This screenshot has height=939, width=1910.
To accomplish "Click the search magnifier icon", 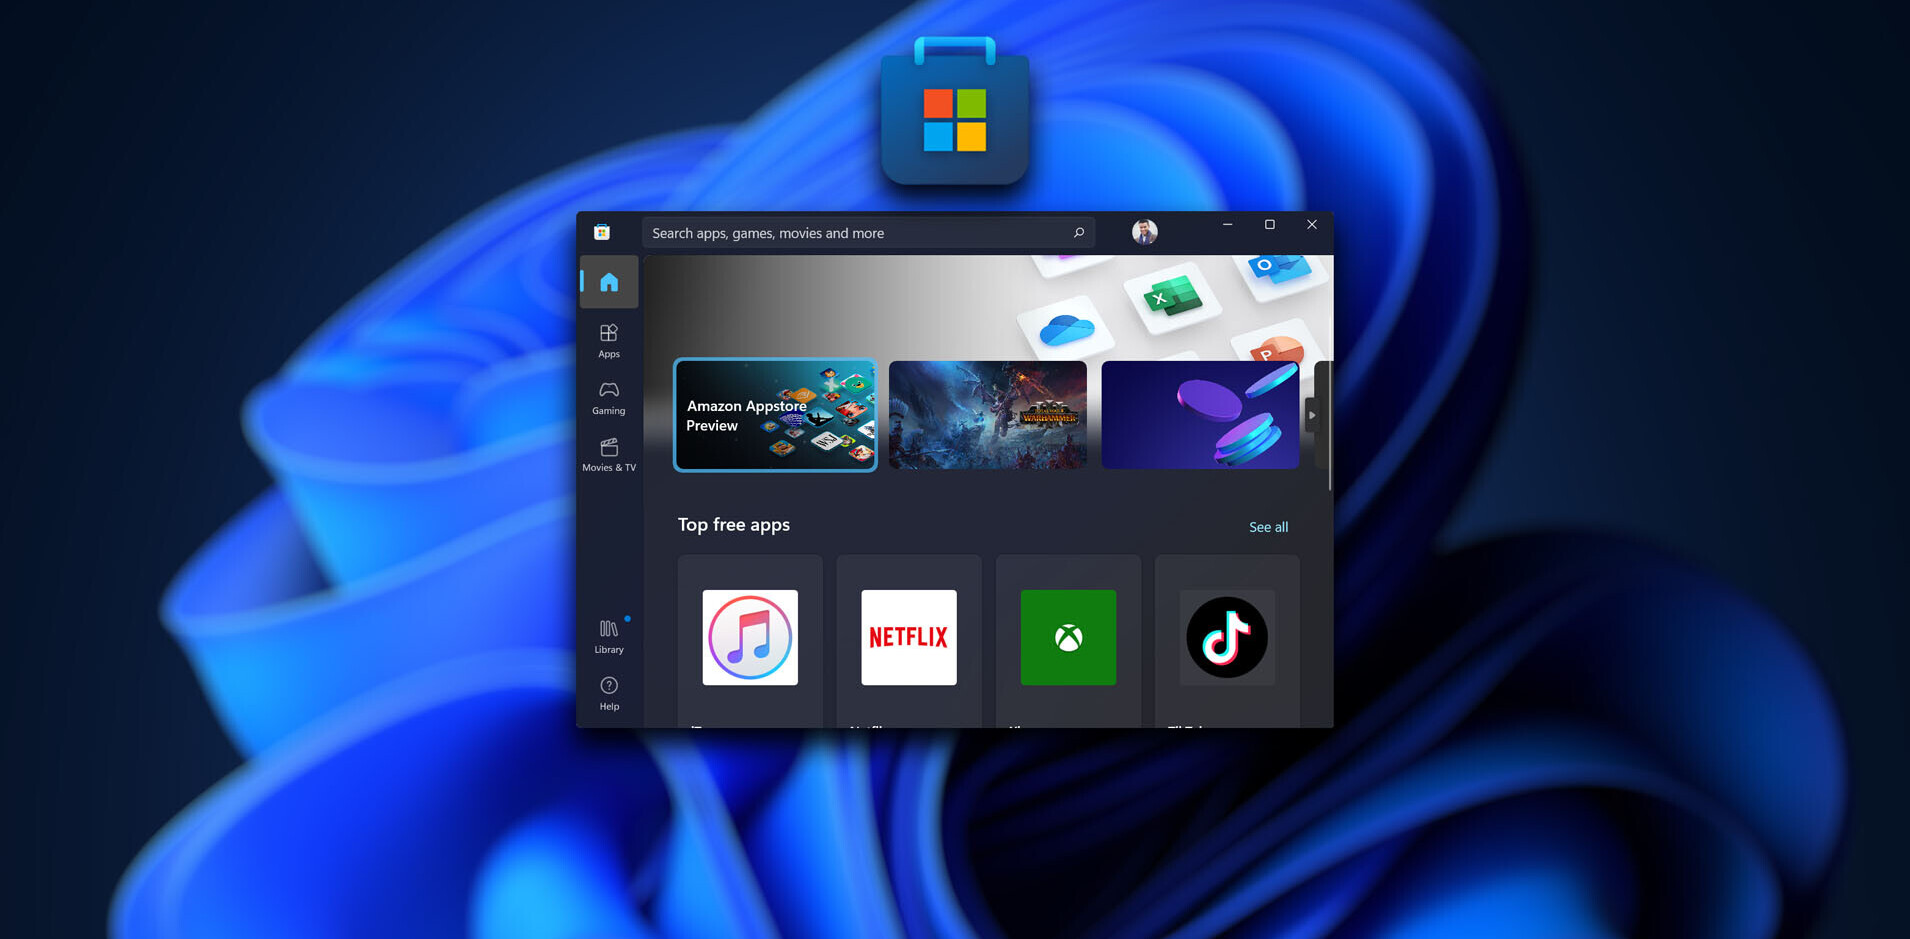I will (x=1078, y=233).
